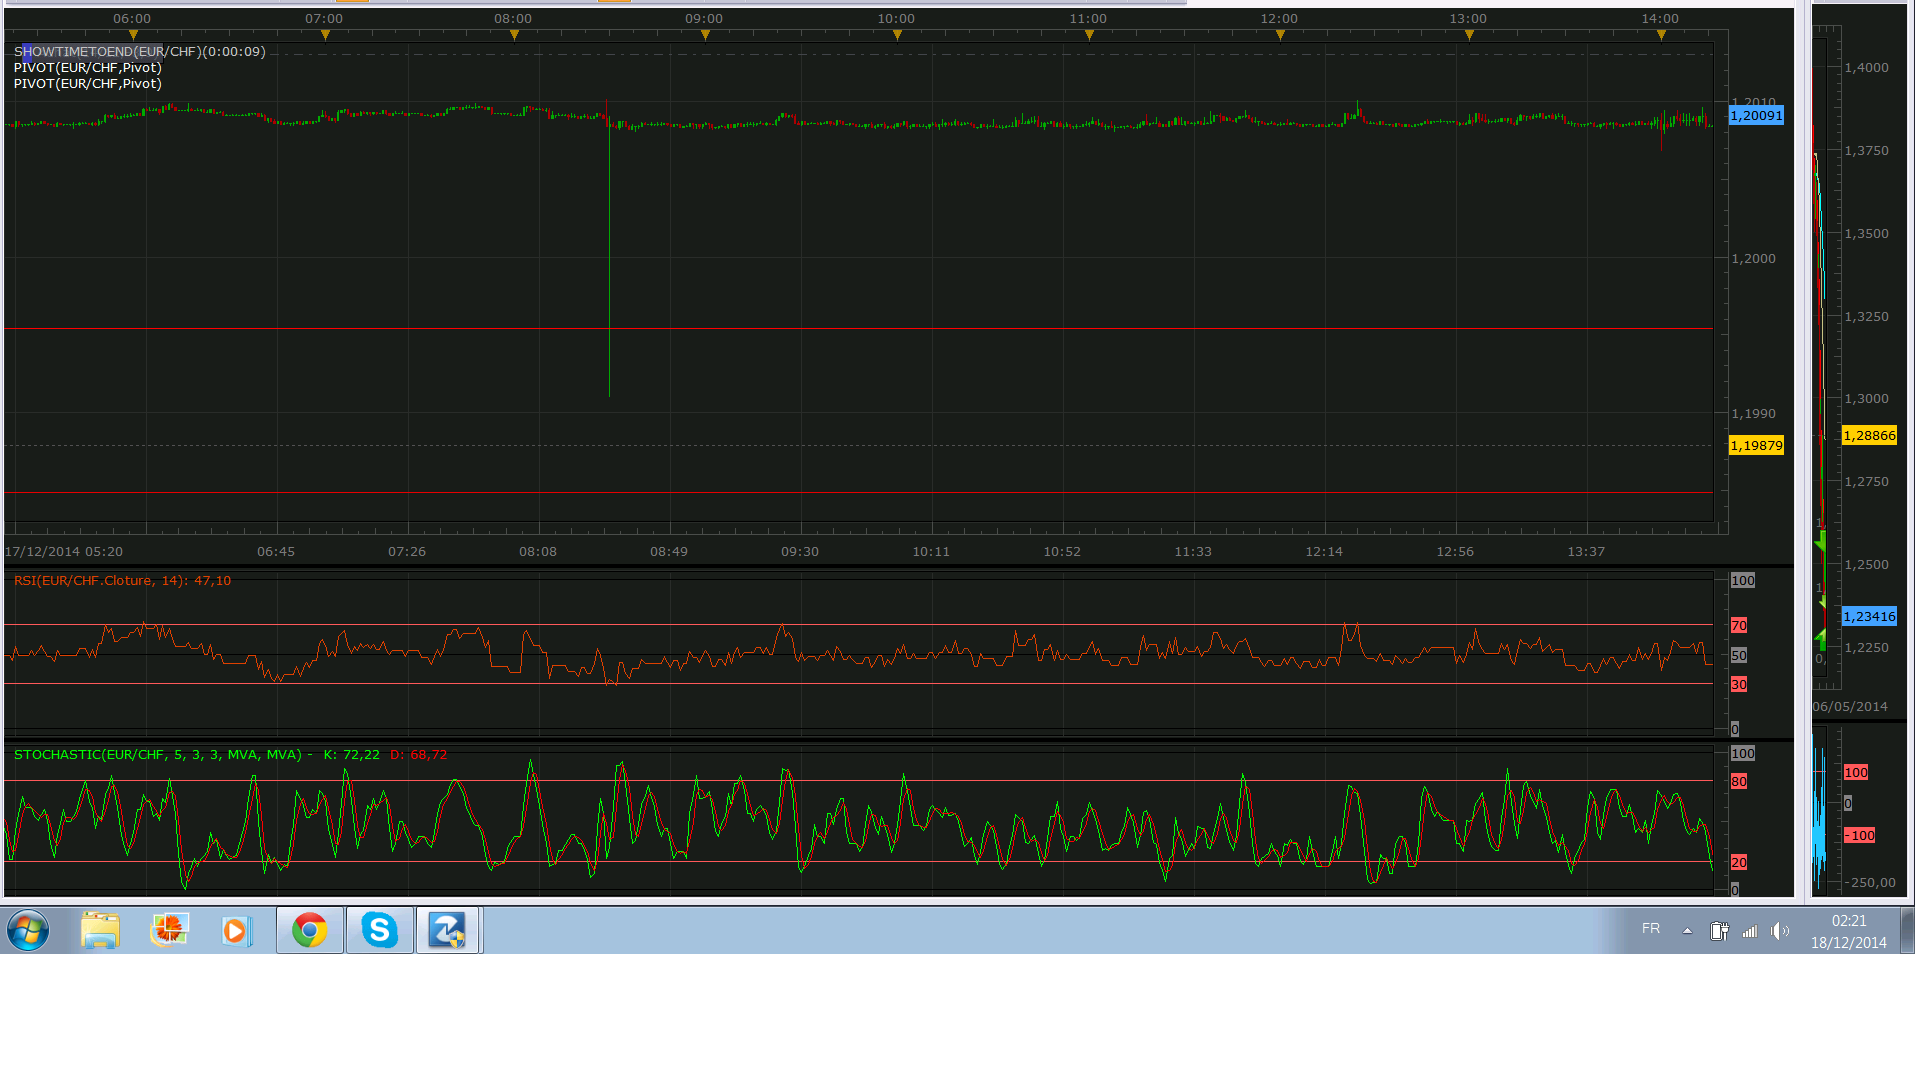Select the trading platform taskbar icon
1920x1080 pixels.
[x=447, y=931]
